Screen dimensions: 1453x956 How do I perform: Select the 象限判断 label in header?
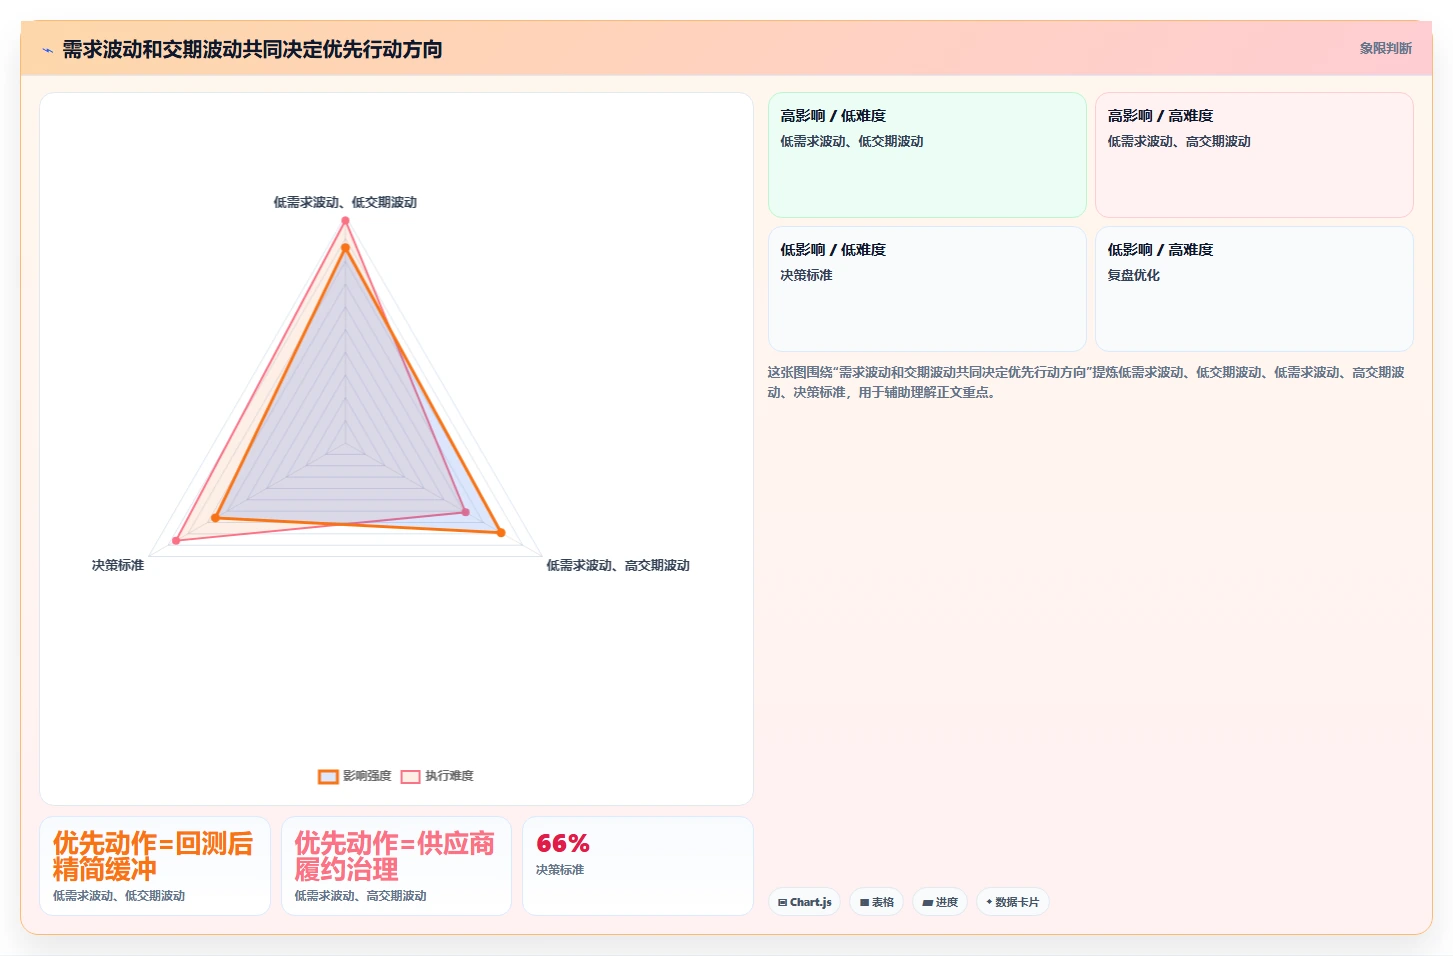(x=1385, y=48)
